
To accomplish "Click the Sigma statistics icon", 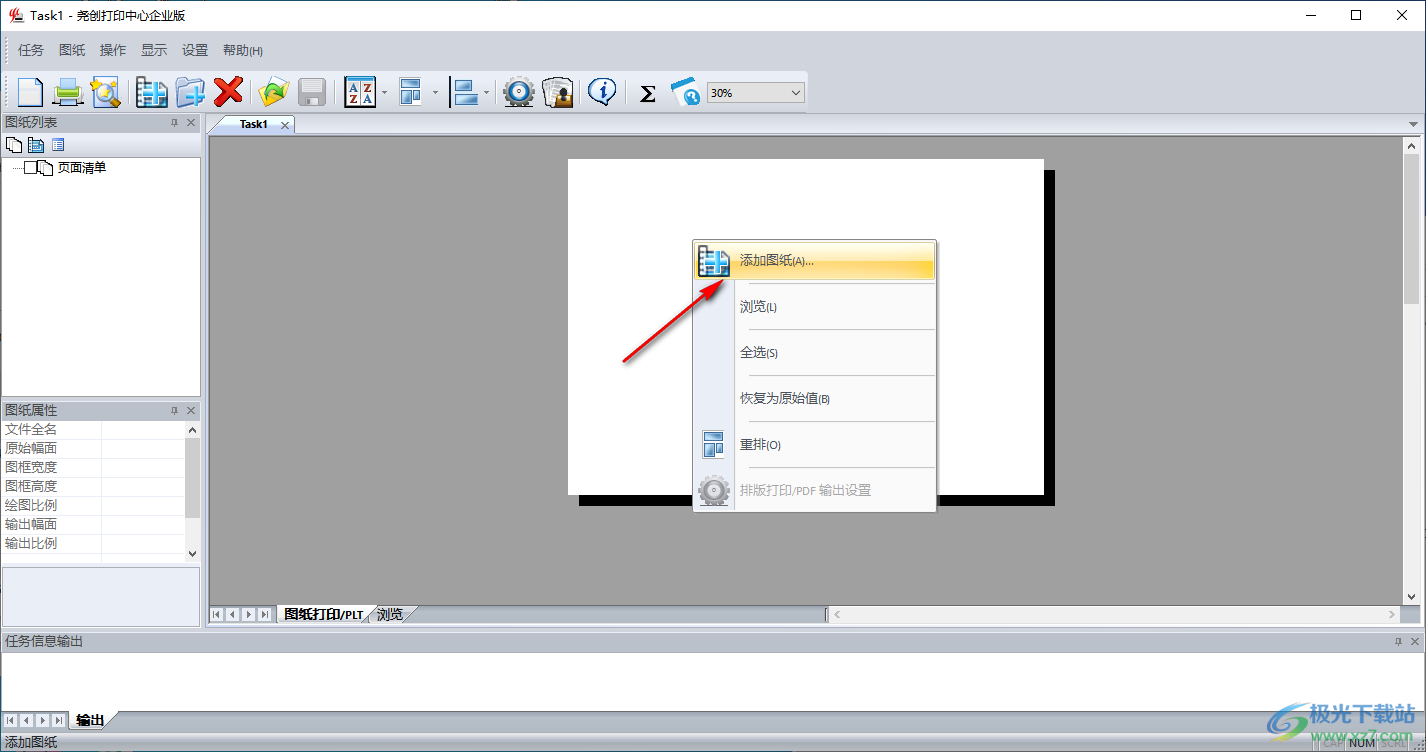I will tap(647, 93).
